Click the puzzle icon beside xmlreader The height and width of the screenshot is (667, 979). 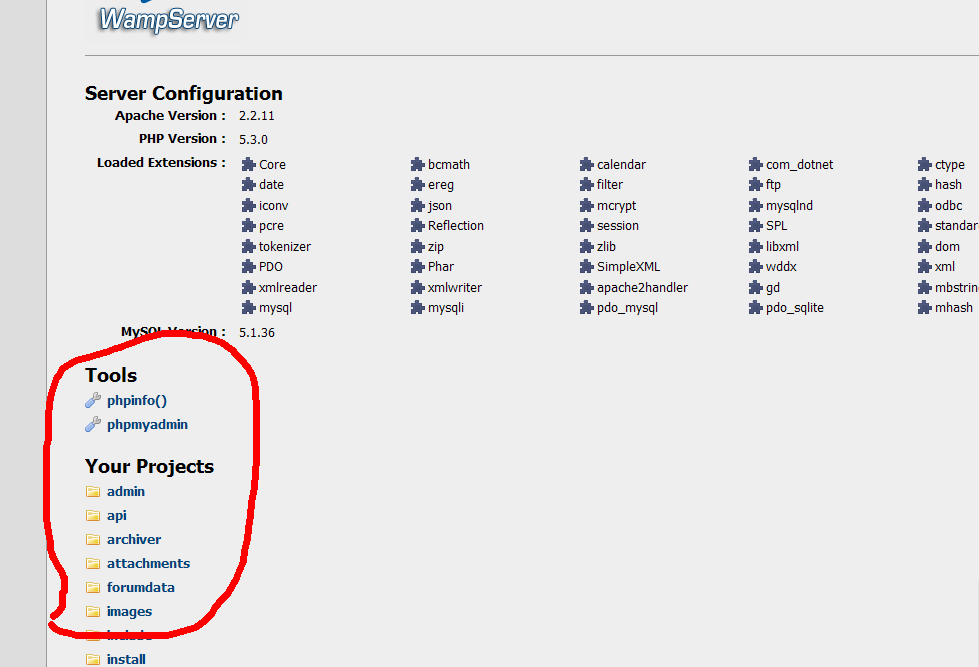(248, 287)
